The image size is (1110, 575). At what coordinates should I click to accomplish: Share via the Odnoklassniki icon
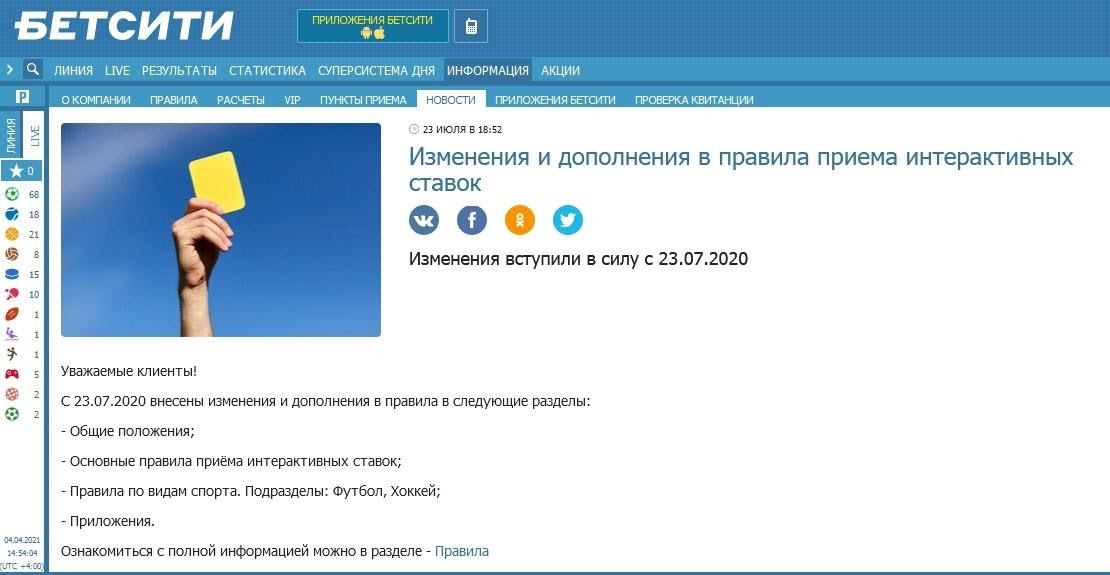coord(520,220)
